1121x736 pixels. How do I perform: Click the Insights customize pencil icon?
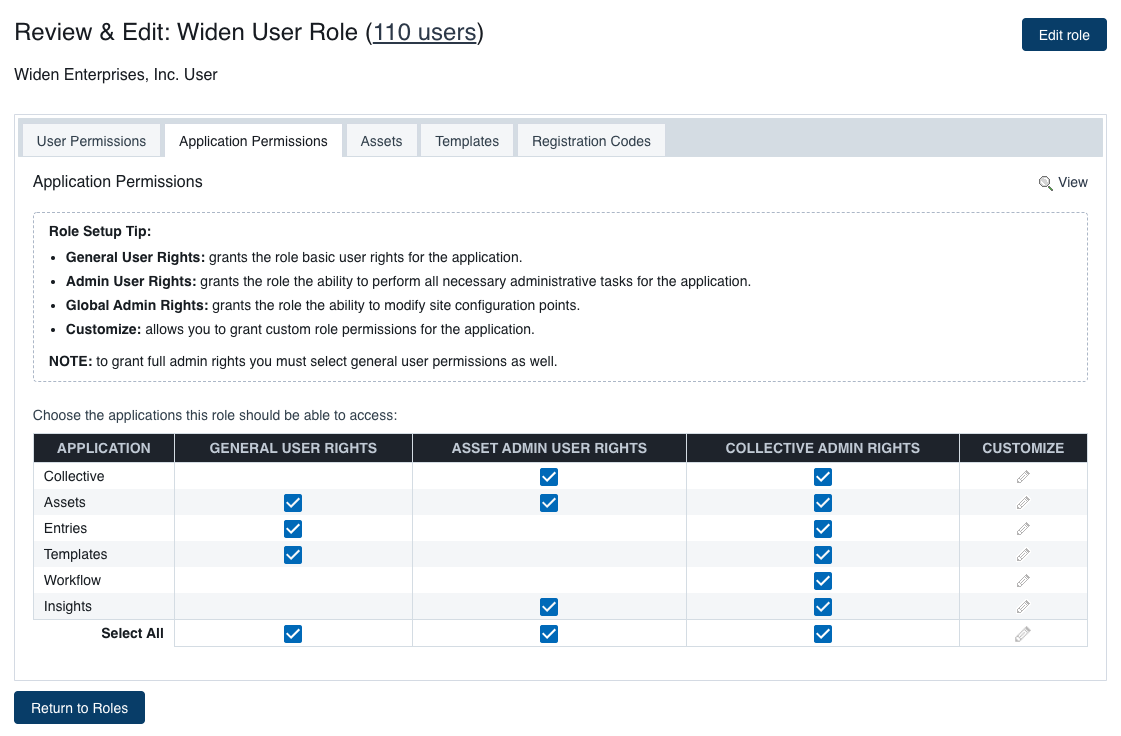coord(1022,607)
